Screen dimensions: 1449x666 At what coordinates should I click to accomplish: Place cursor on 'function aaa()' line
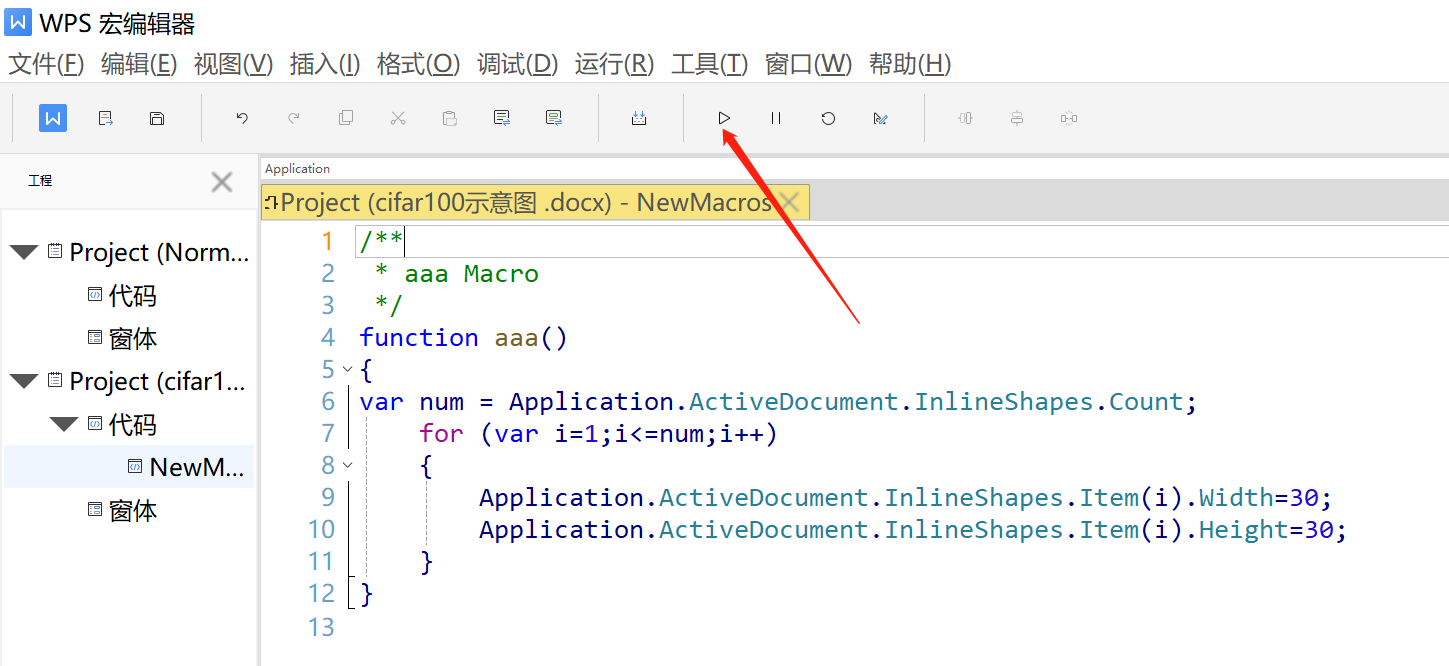click(463, 338)
